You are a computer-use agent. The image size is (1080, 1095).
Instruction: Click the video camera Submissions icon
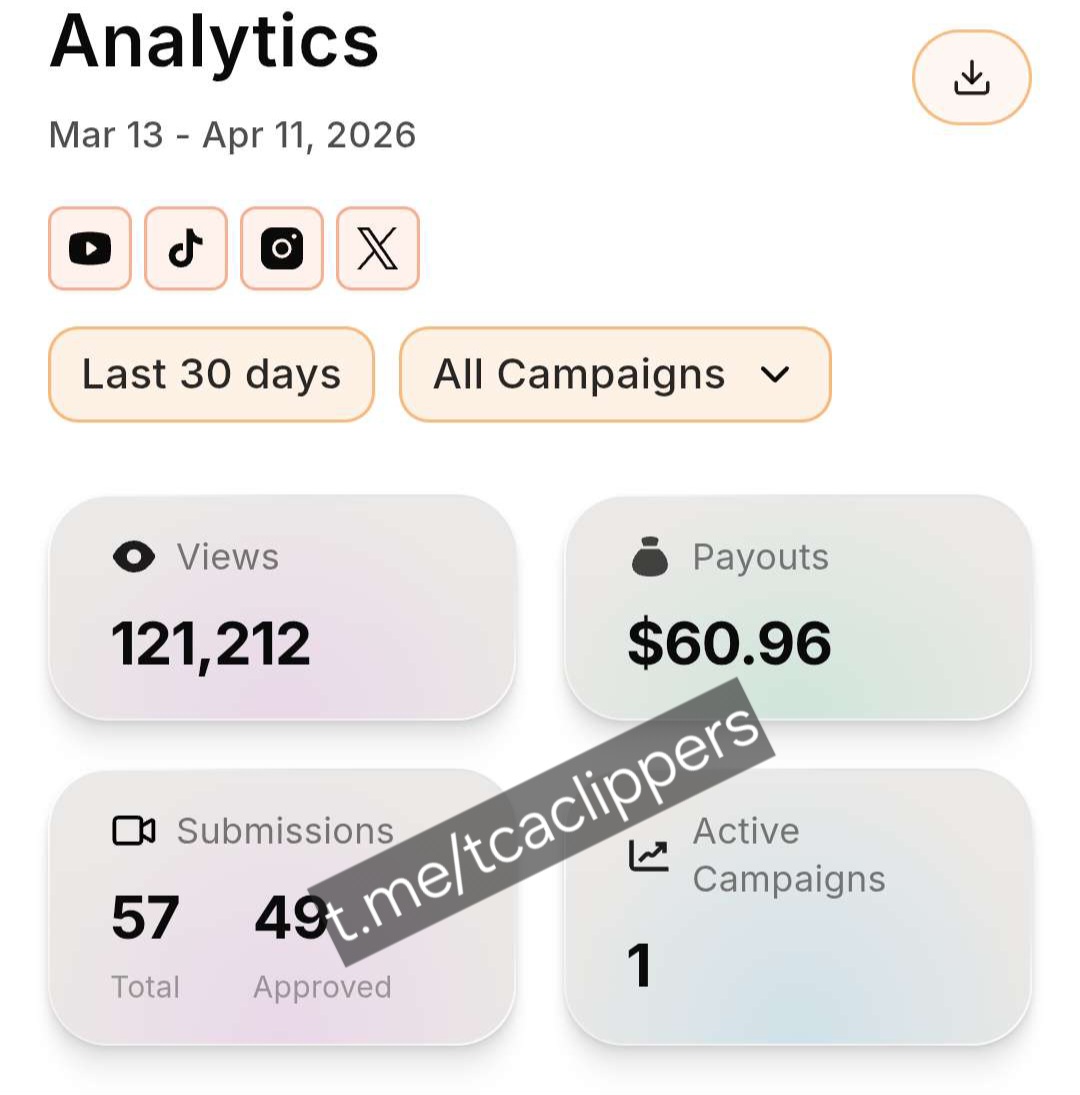(134, 831)
